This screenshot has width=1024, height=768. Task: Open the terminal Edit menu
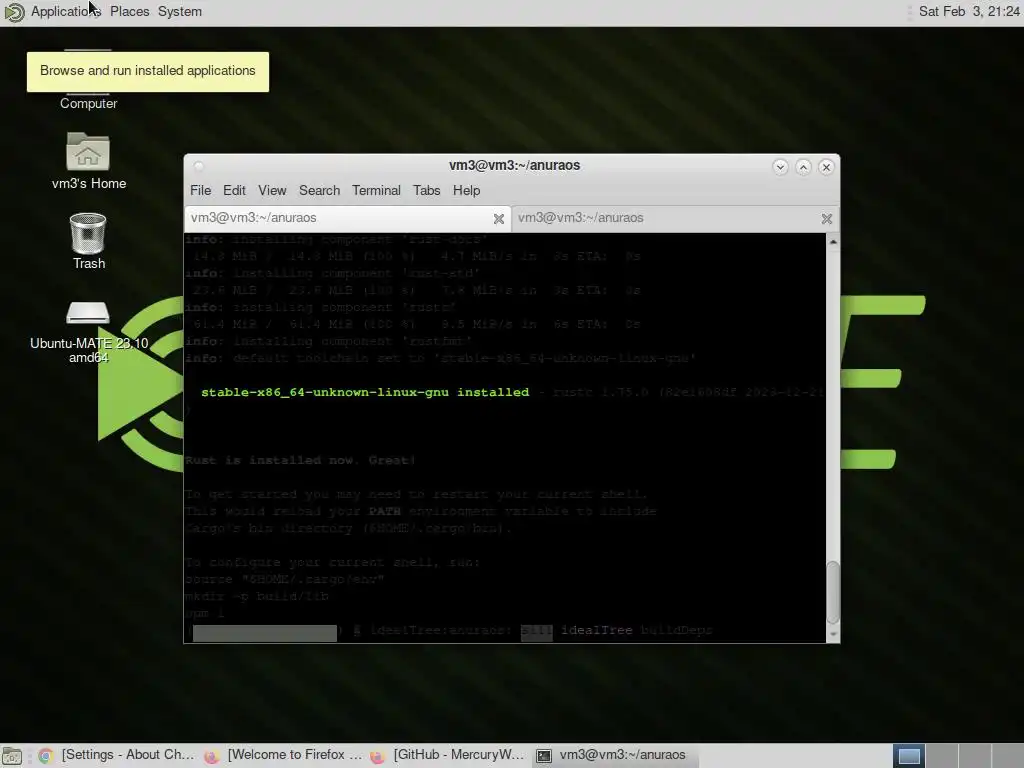(234, 190)
